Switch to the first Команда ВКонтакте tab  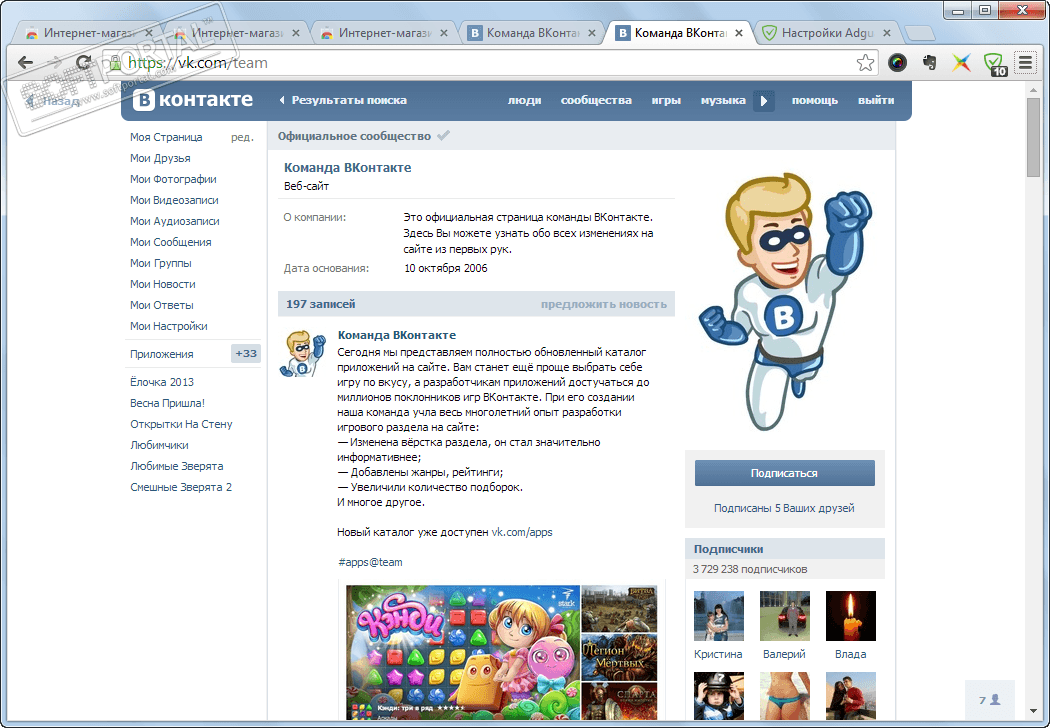tap(532, 33)
